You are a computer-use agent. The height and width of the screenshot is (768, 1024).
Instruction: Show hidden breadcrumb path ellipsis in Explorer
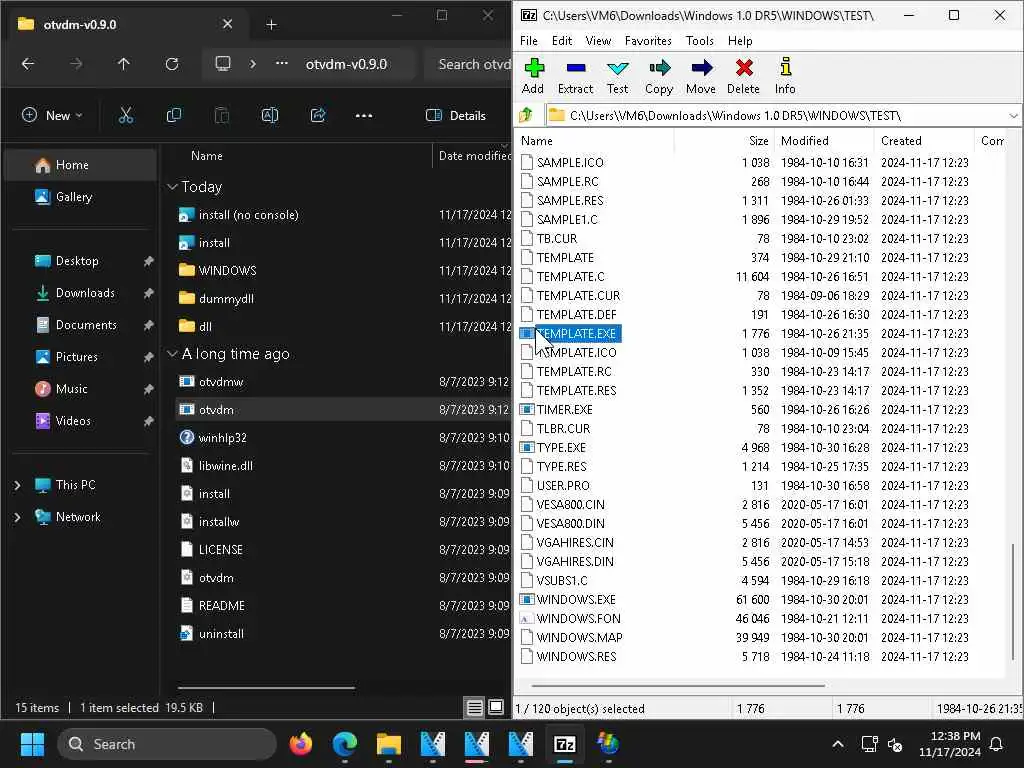281,64
